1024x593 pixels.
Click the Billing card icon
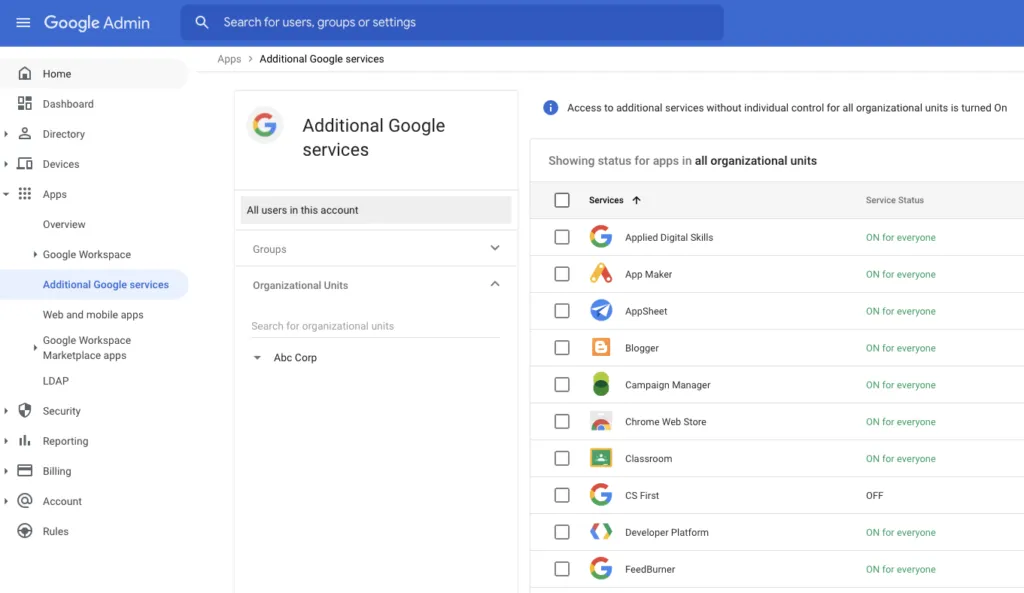click(25, 470)
